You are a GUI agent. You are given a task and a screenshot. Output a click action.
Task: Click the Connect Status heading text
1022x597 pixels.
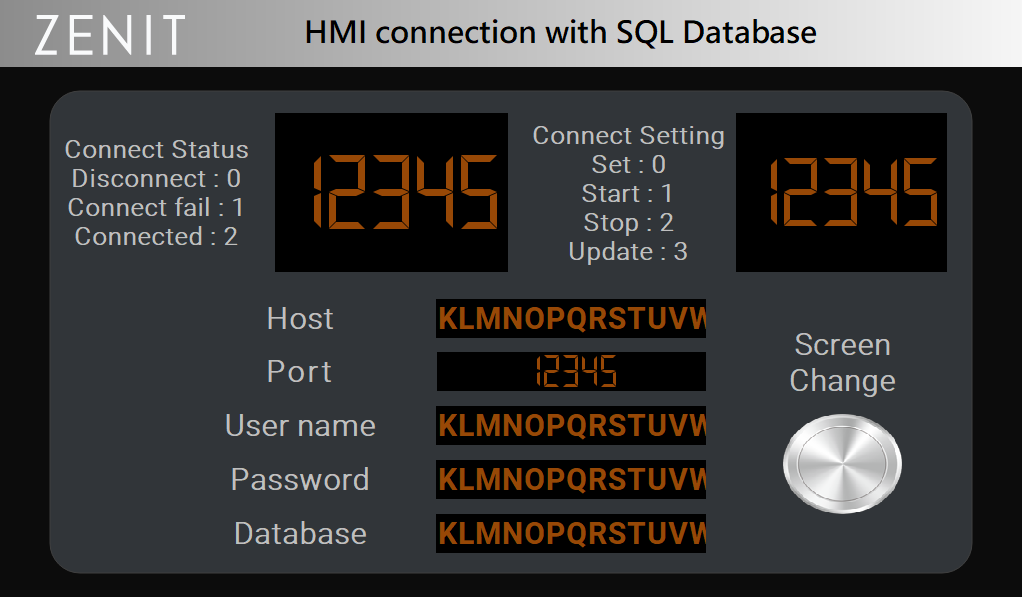pyautogui.click(x=156, y=149)
